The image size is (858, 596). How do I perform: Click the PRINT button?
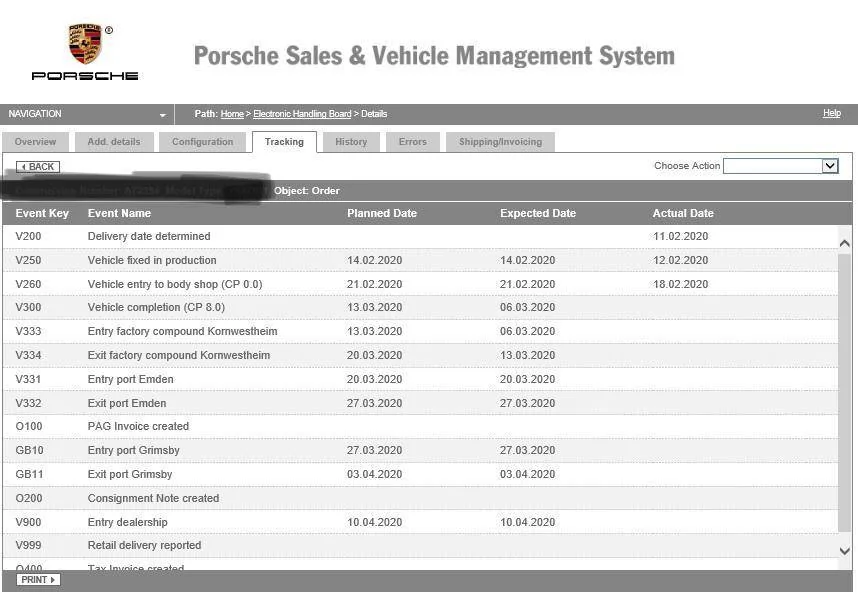[x=38, y=580]
